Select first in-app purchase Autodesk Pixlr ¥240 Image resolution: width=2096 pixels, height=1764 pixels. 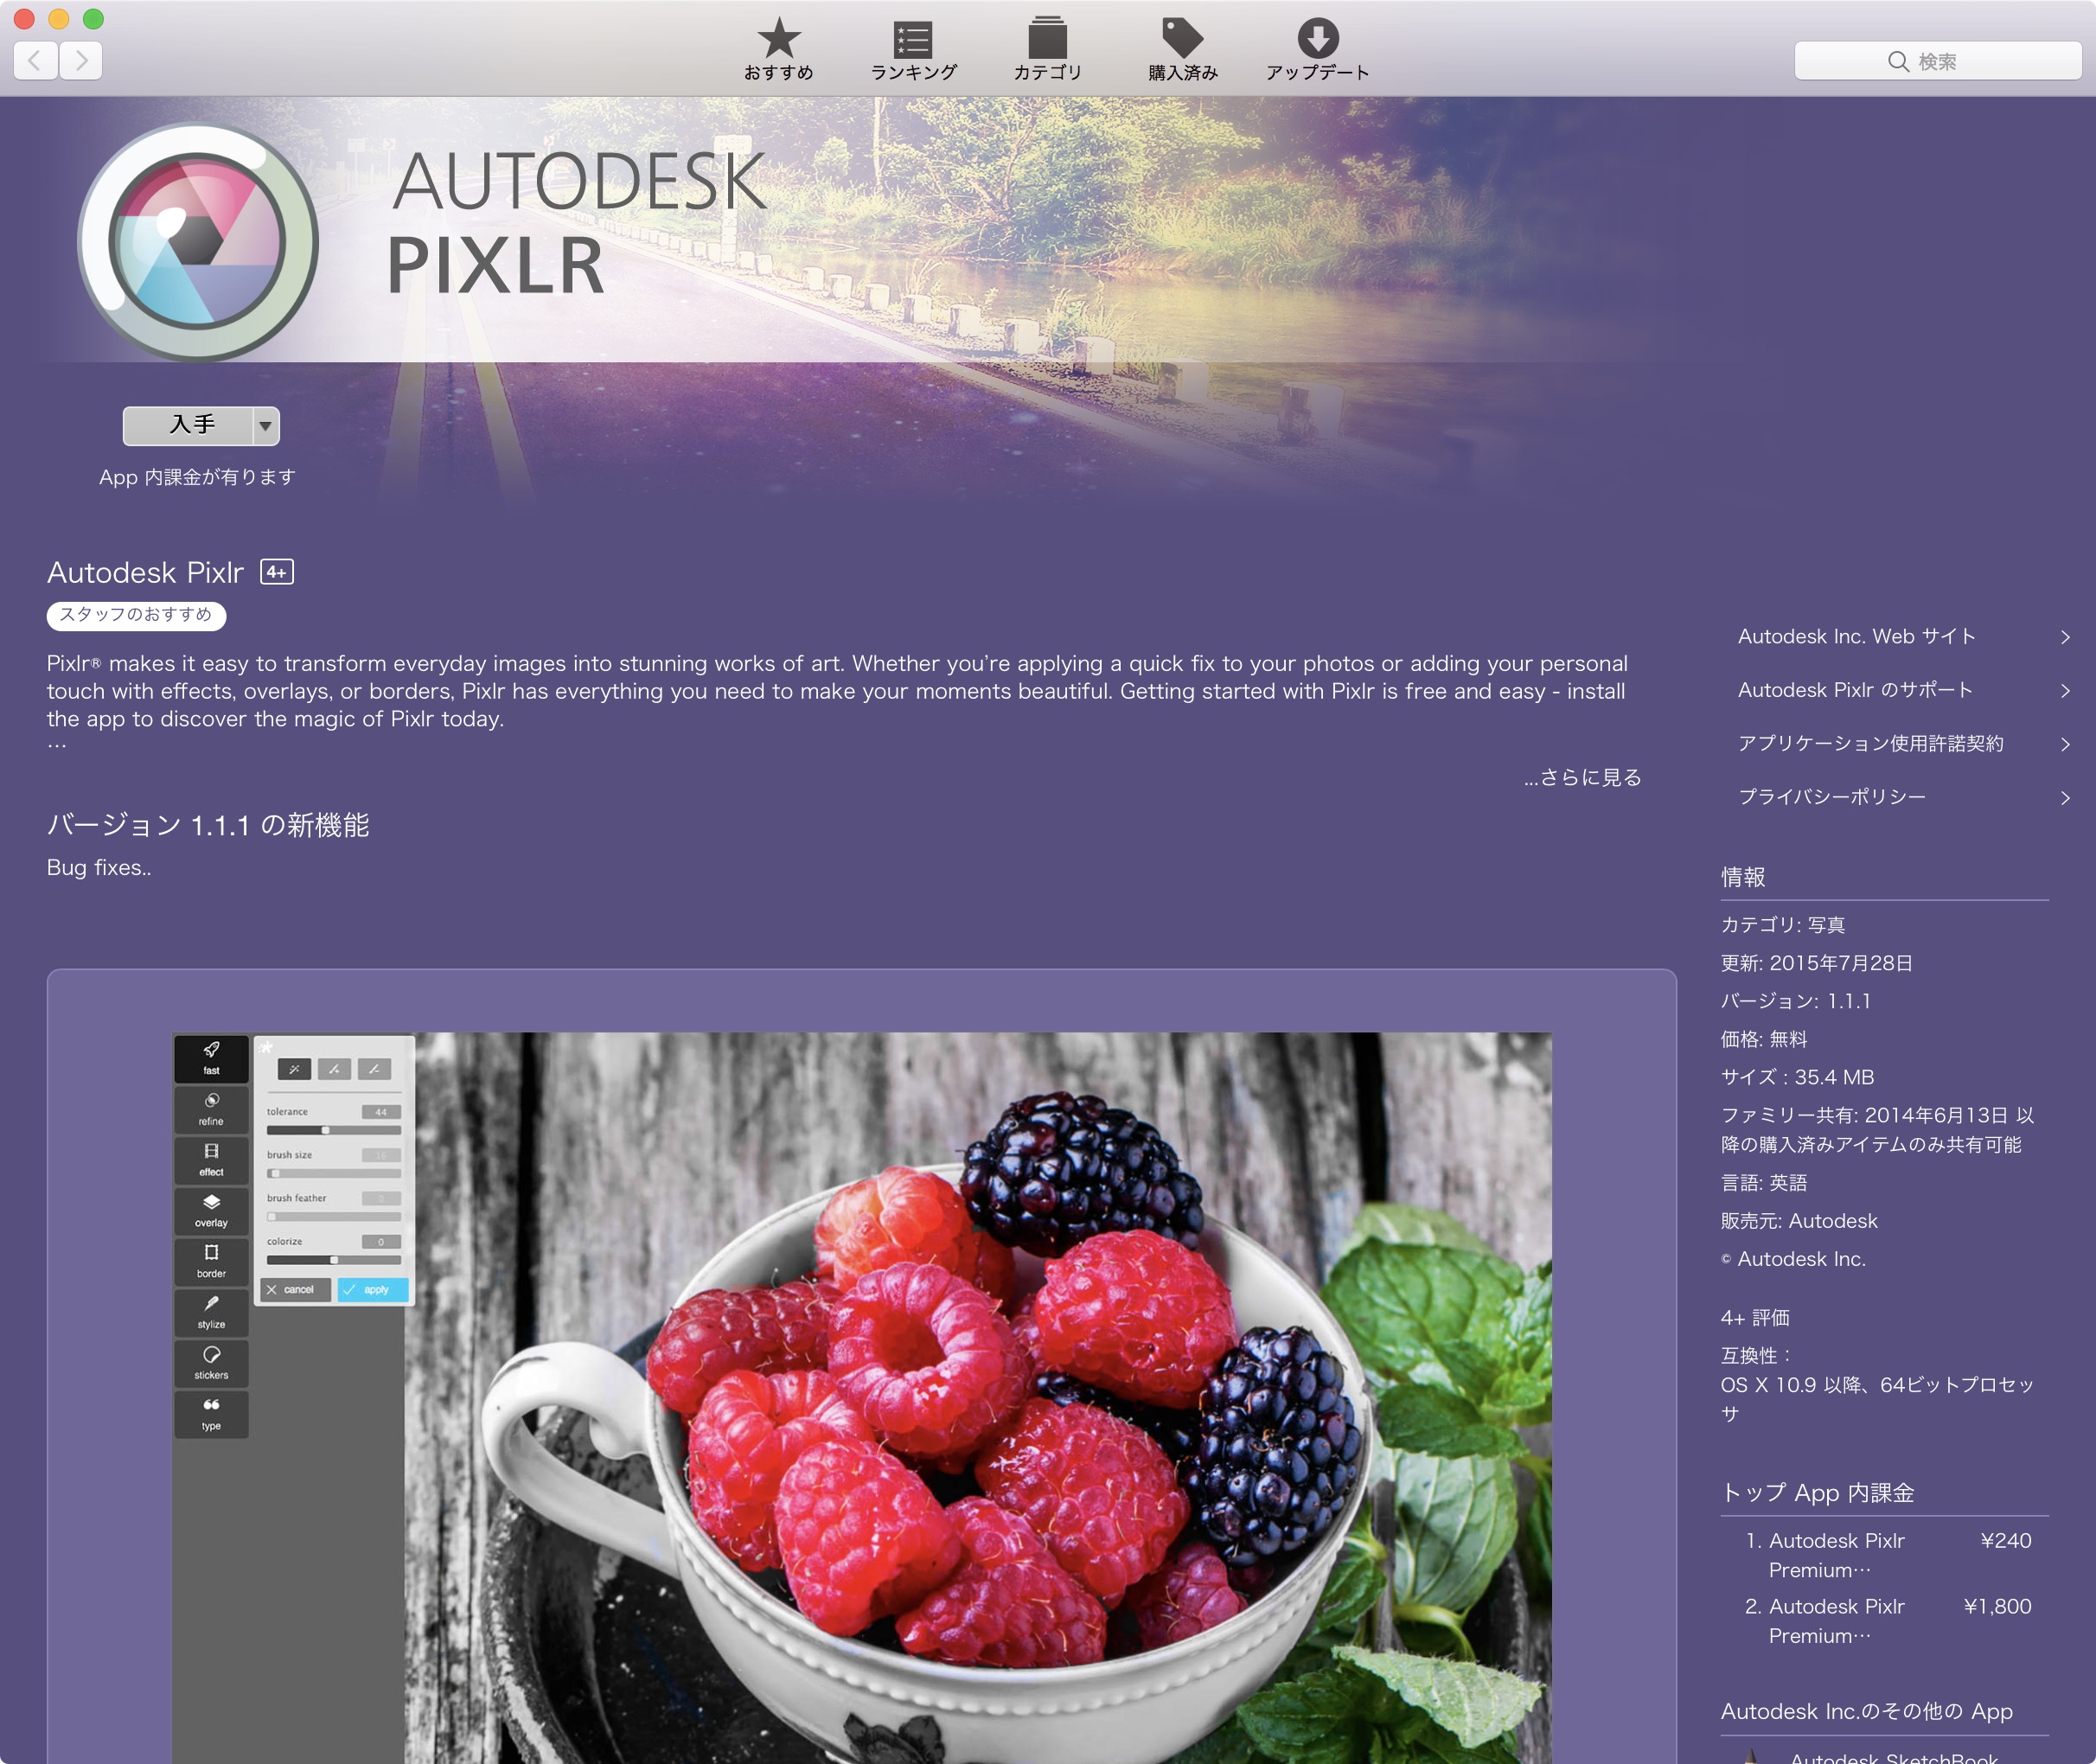point(1887,1555)
